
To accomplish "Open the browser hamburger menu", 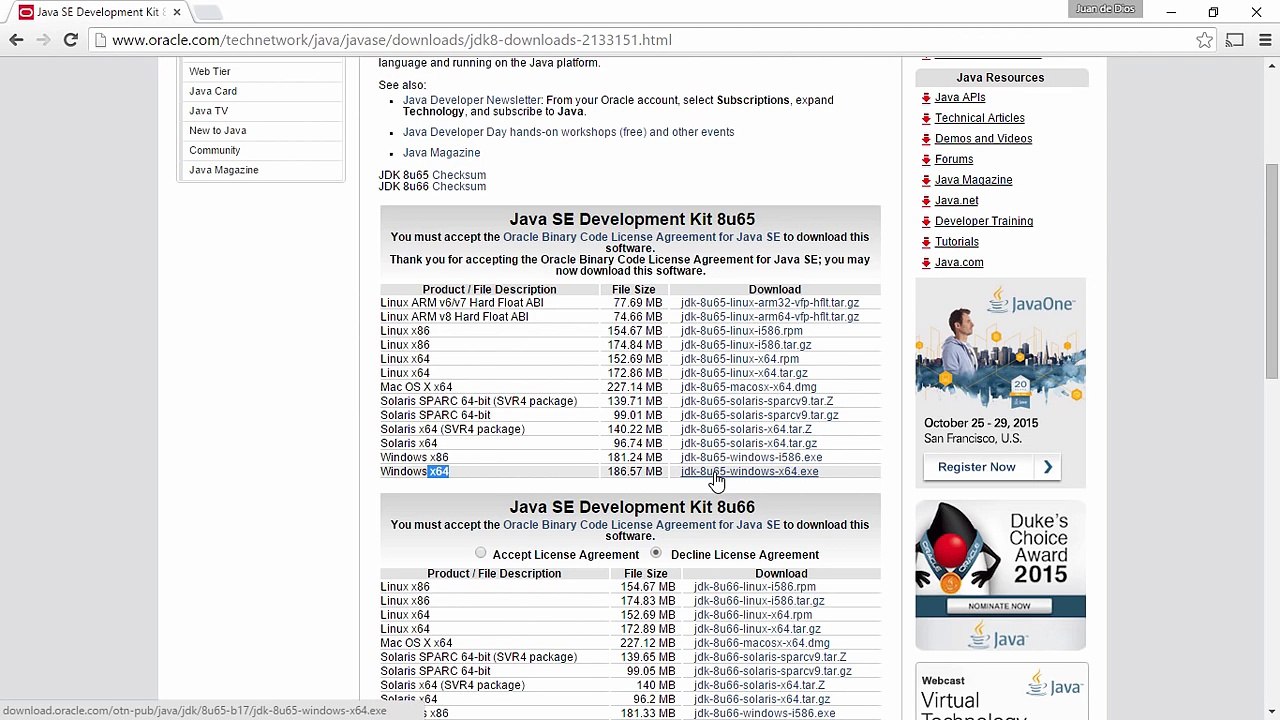I will (1264, 40).
